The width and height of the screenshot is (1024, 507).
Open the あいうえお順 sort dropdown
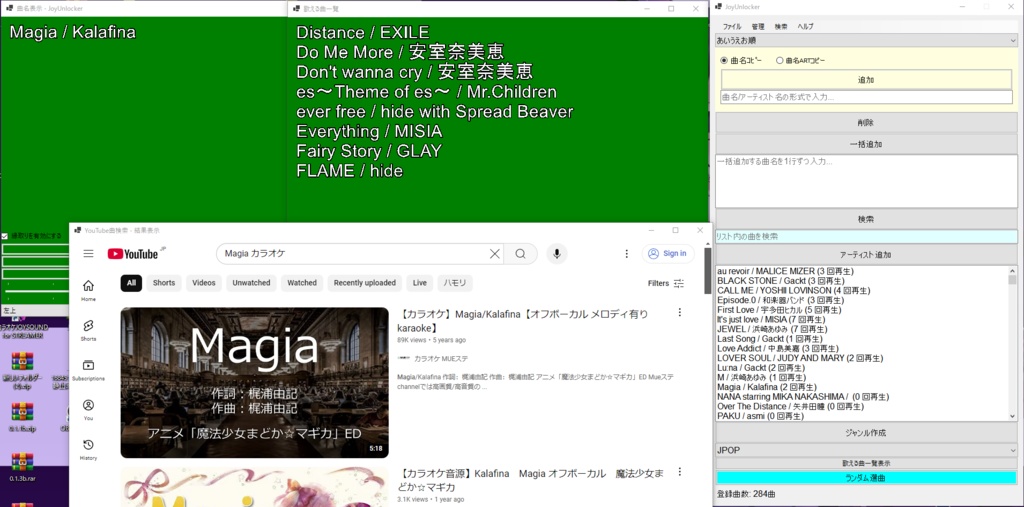(x=866, y=41)
